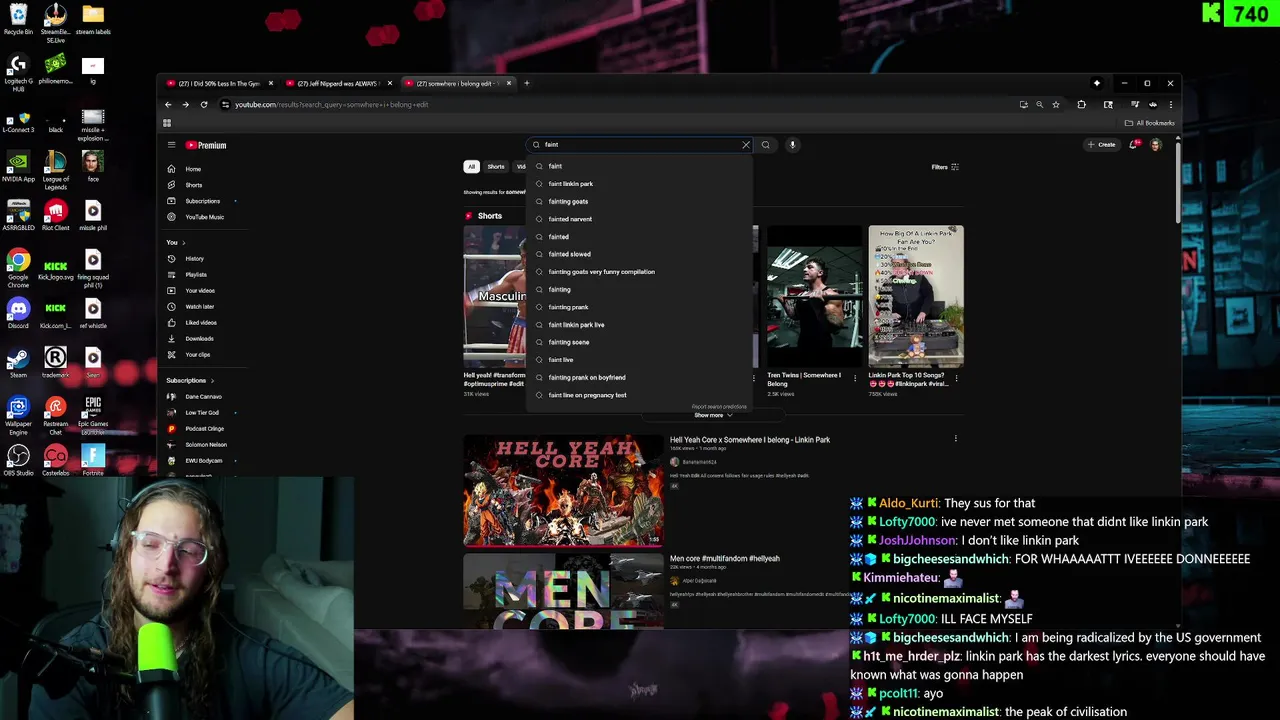Reload the page in browser toolbar
This screenshot has height=720, width=1280.
[x=204, y=104]
